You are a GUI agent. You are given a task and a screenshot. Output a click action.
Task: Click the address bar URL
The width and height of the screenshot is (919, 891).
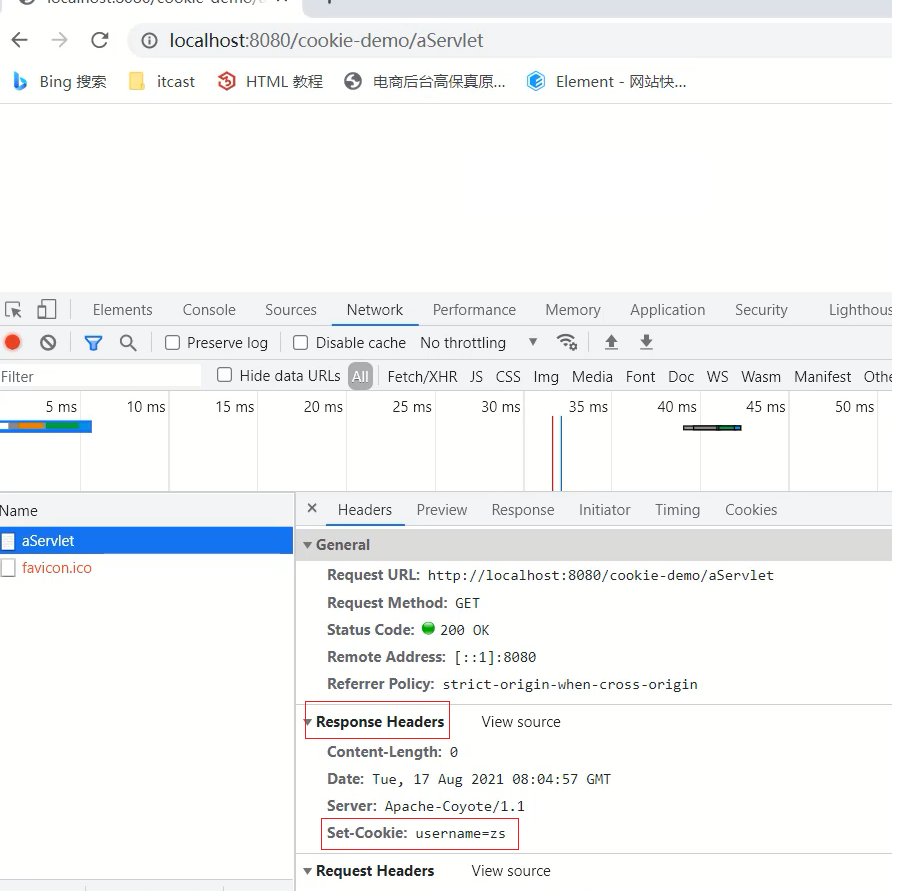[326, 40]
